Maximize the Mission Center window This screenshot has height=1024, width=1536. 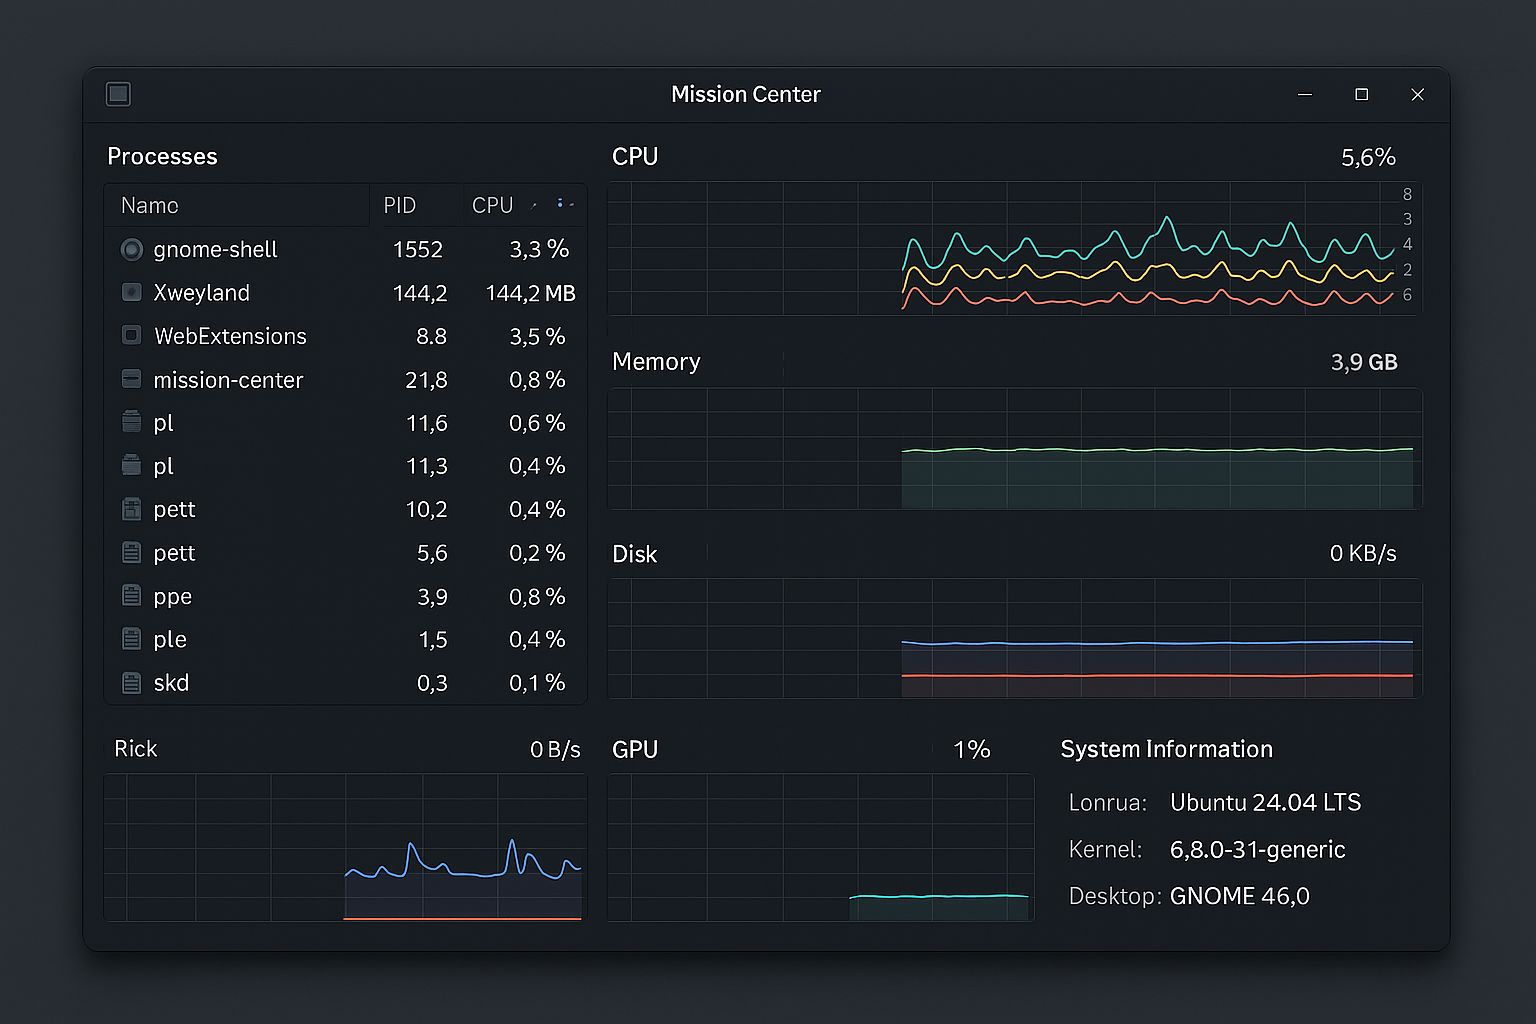click(1361, 94)
